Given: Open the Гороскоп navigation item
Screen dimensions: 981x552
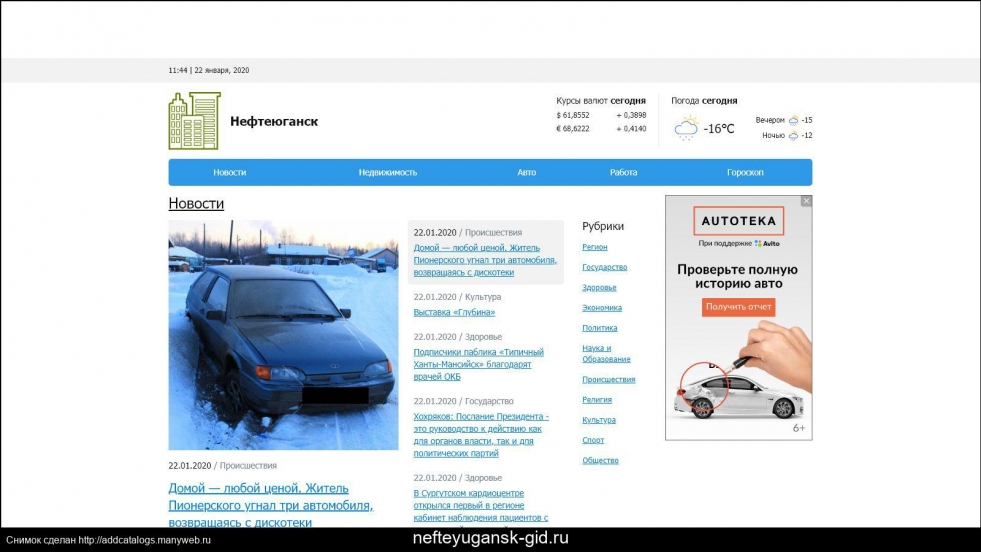Looking at the screenshot, I should (745, 172).
